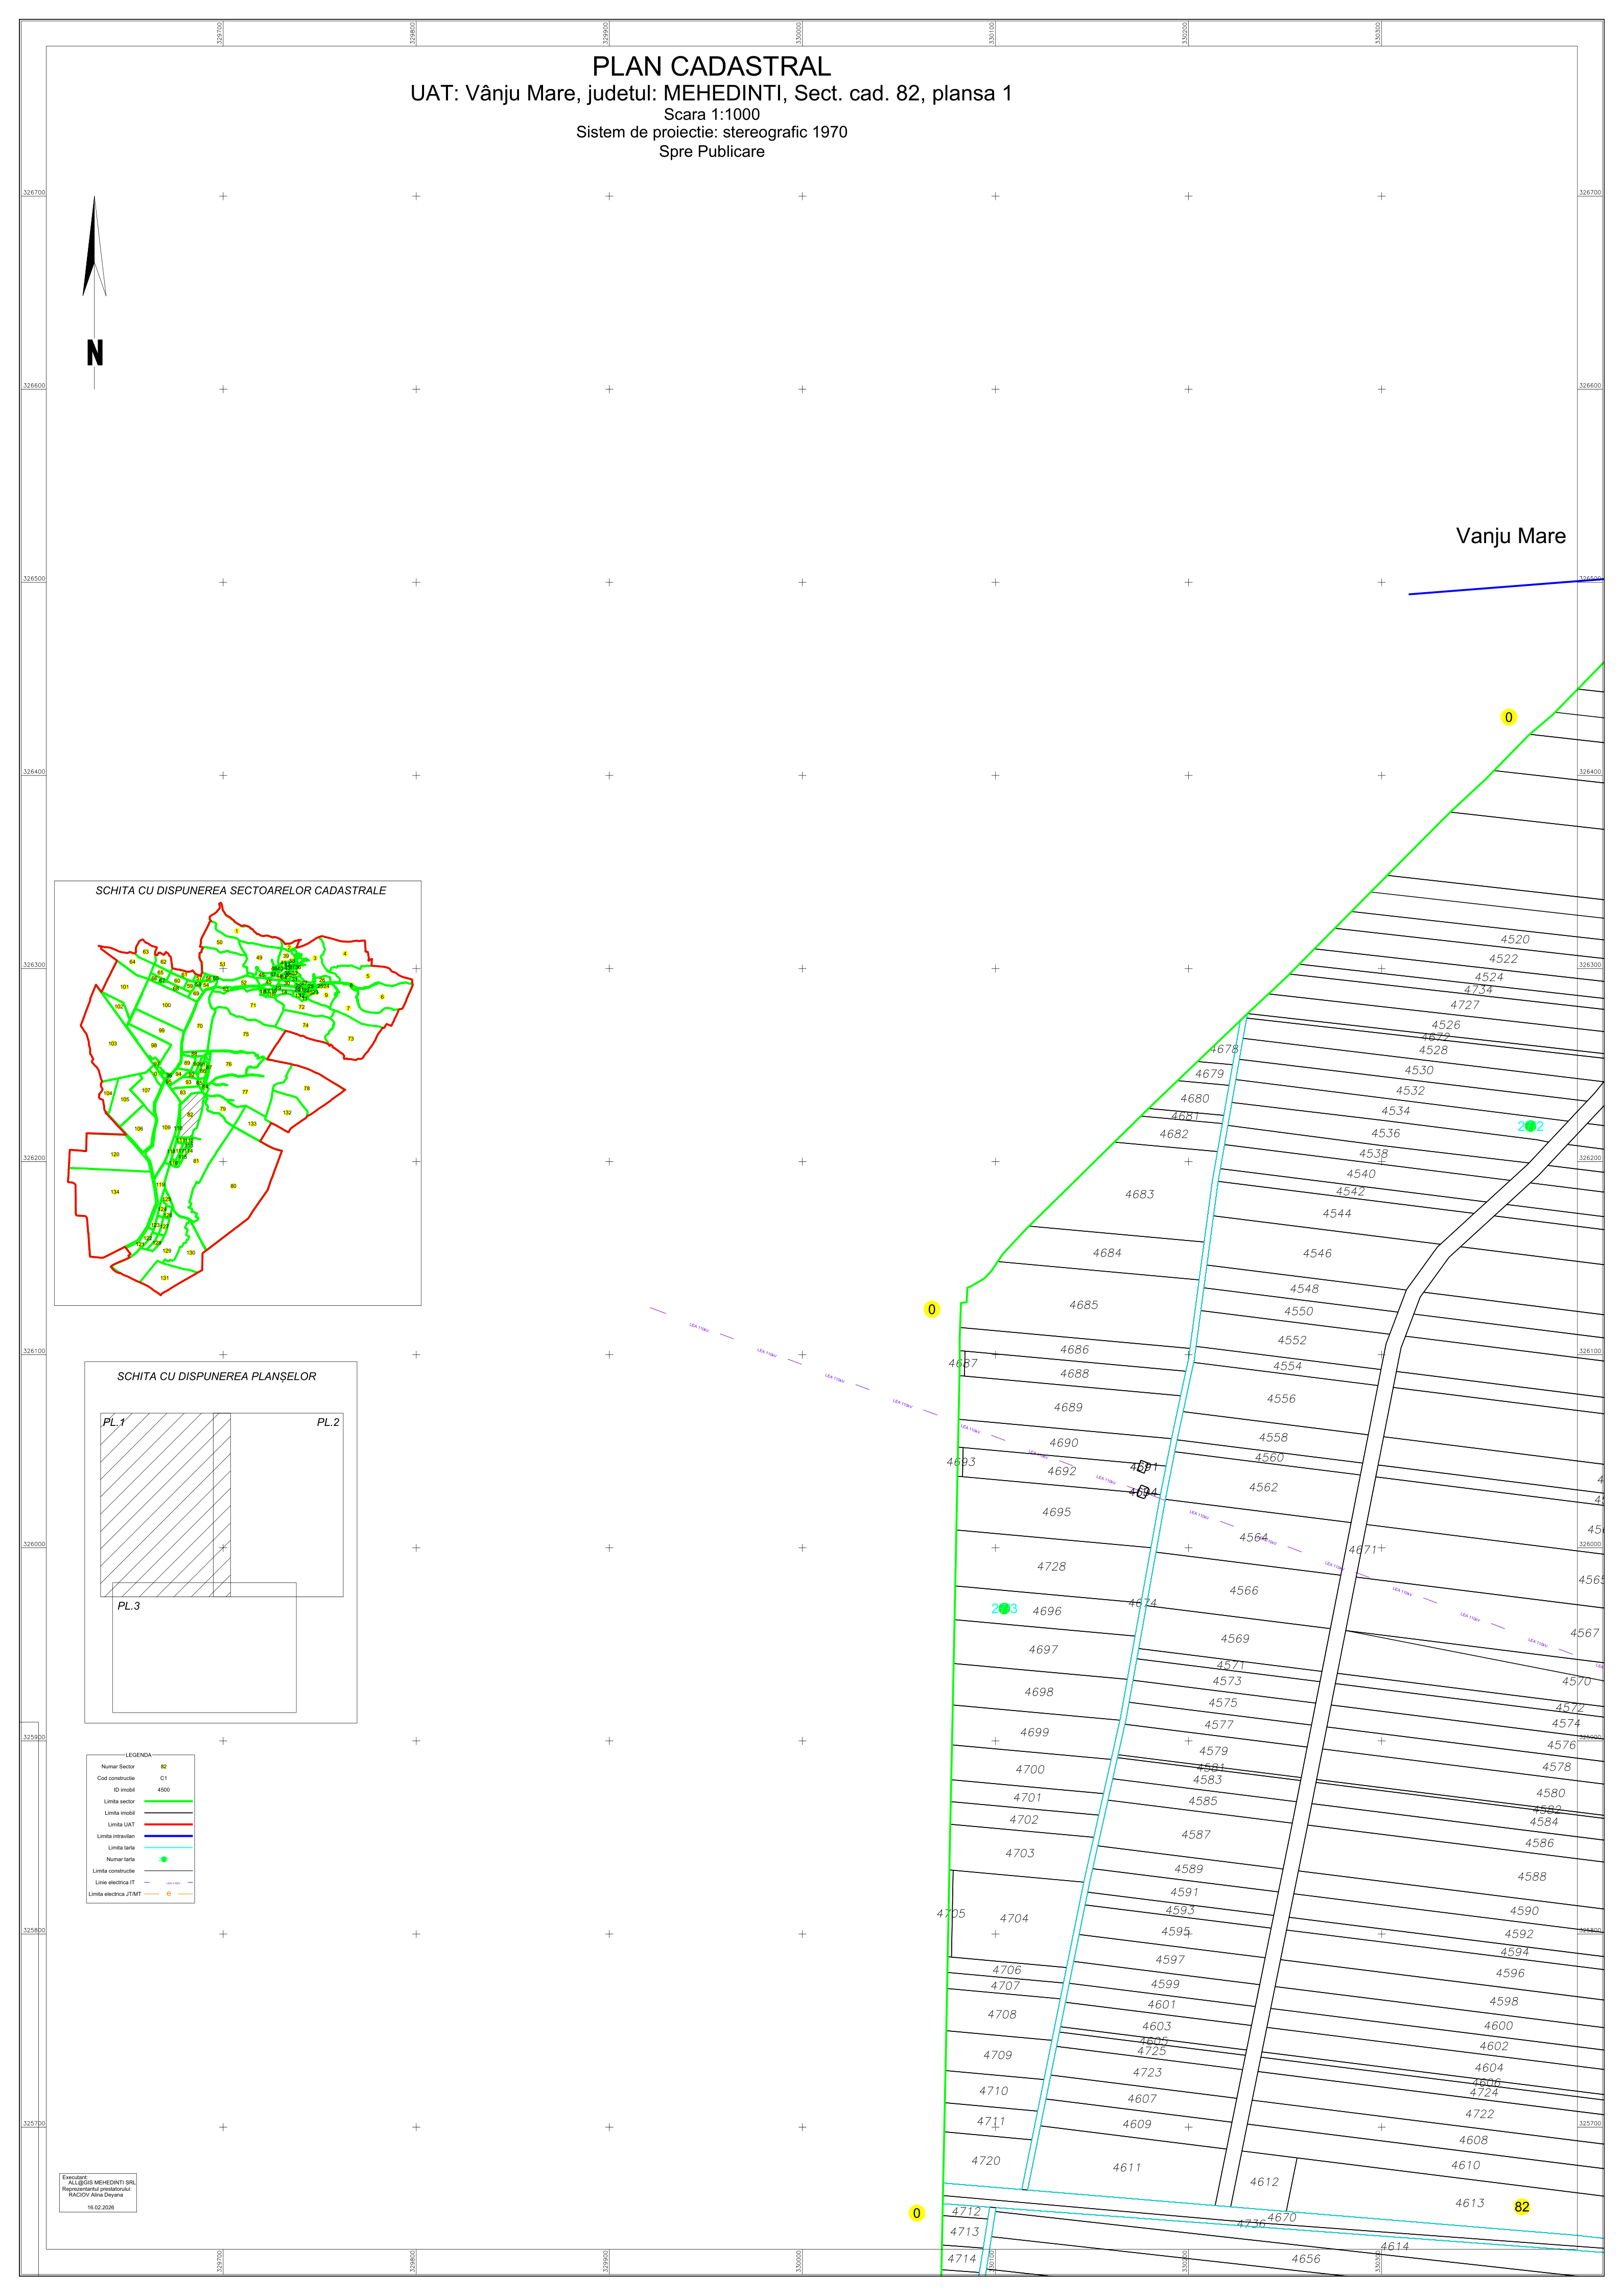Image resolution: width=1624 pixels, height=2296 pixels.
Task: Click the yellow 0 marker beside parcel 4712
Action: coord(916,2213)
